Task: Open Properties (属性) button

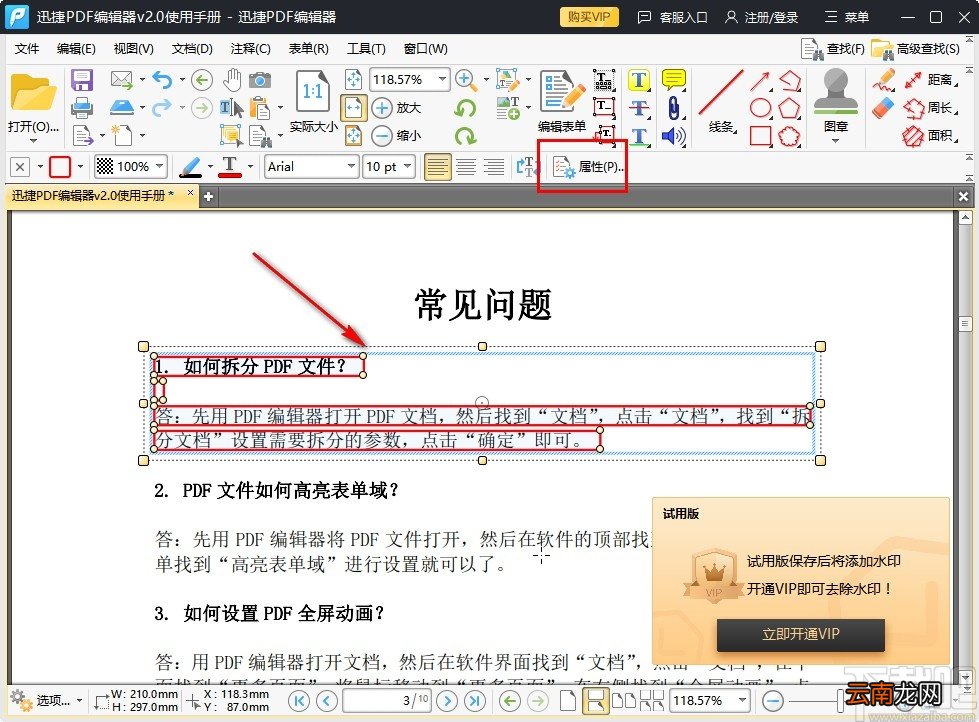Action: [x=588, y=167]
